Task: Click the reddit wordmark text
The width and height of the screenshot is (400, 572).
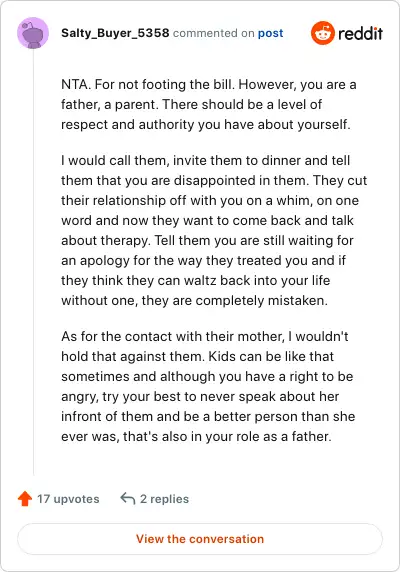Action: coord(360,34)
